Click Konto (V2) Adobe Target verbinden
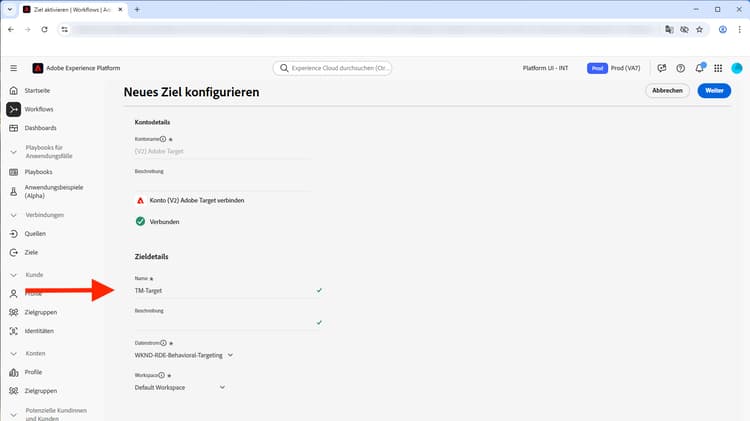Viewport: 750px width, 421px height. 197,200
